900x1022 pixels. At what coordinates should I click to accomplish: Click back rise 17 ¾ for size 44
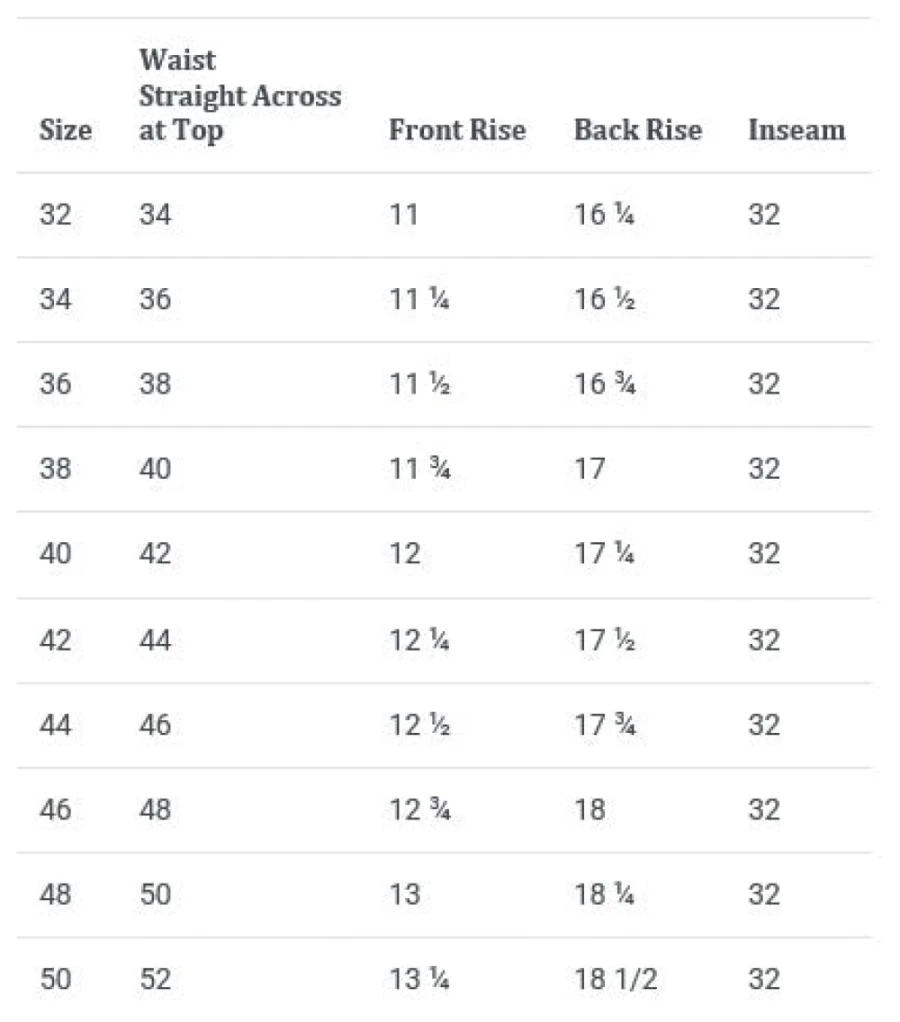point(605,725)
